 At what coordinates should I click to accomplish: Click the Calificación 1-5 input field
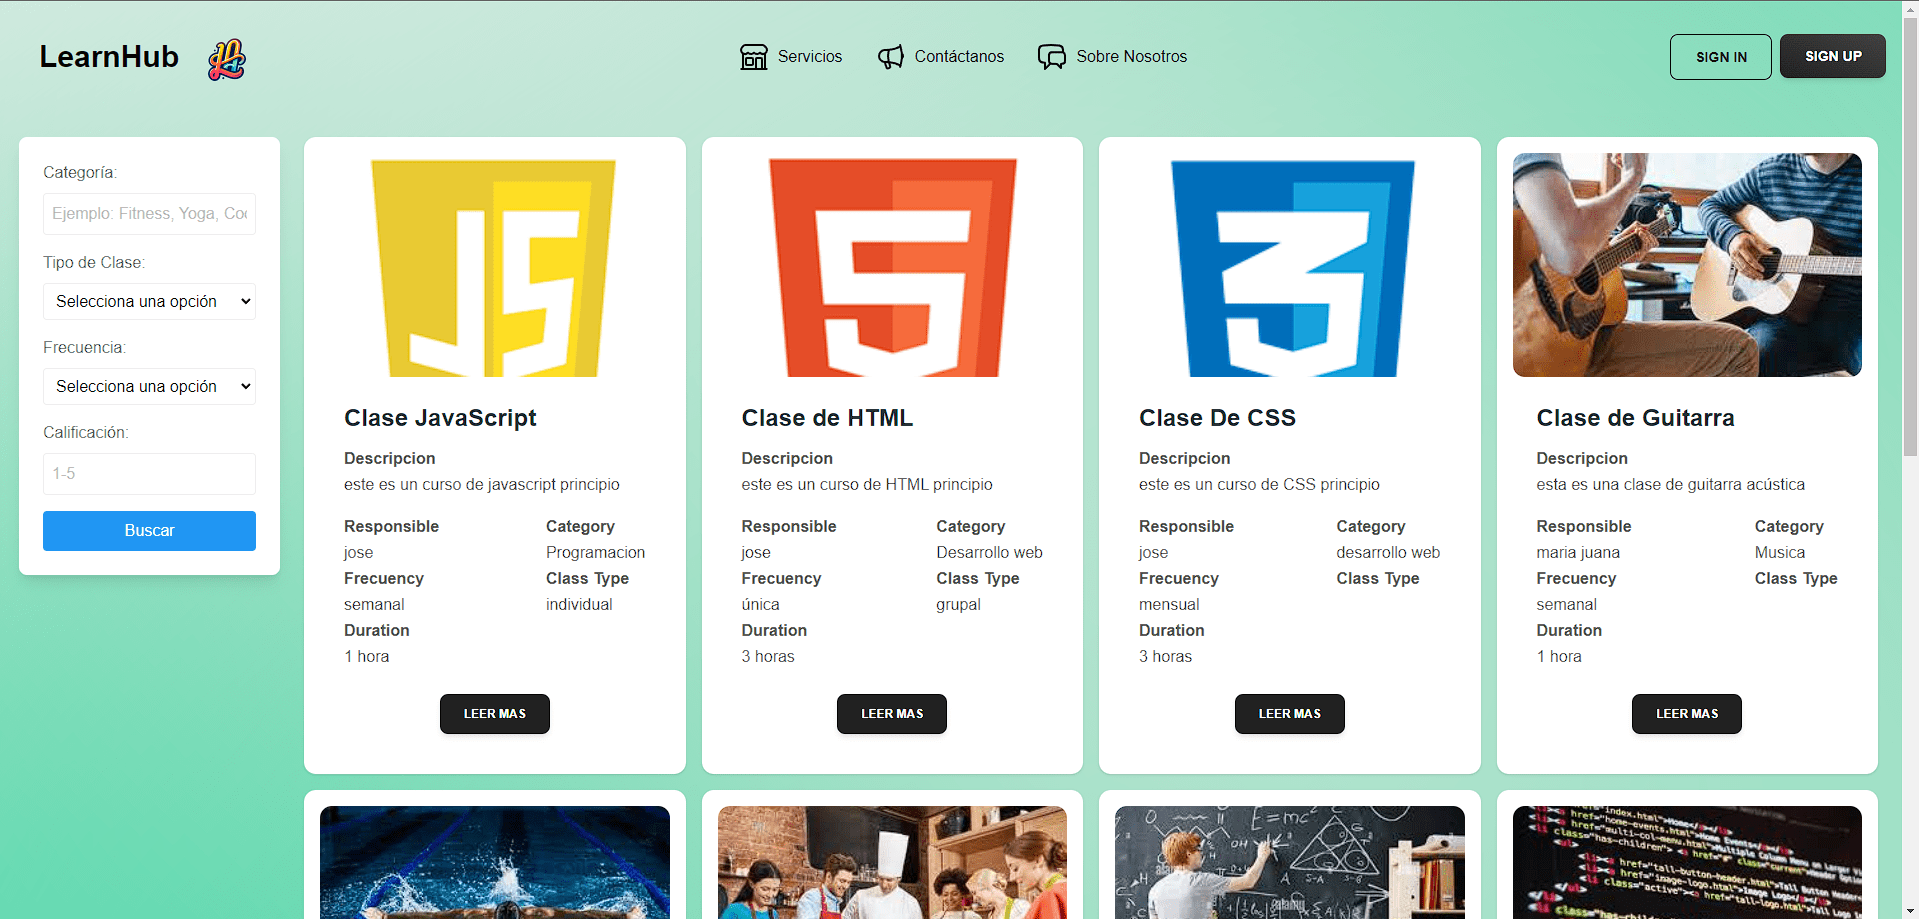(148, 473)
